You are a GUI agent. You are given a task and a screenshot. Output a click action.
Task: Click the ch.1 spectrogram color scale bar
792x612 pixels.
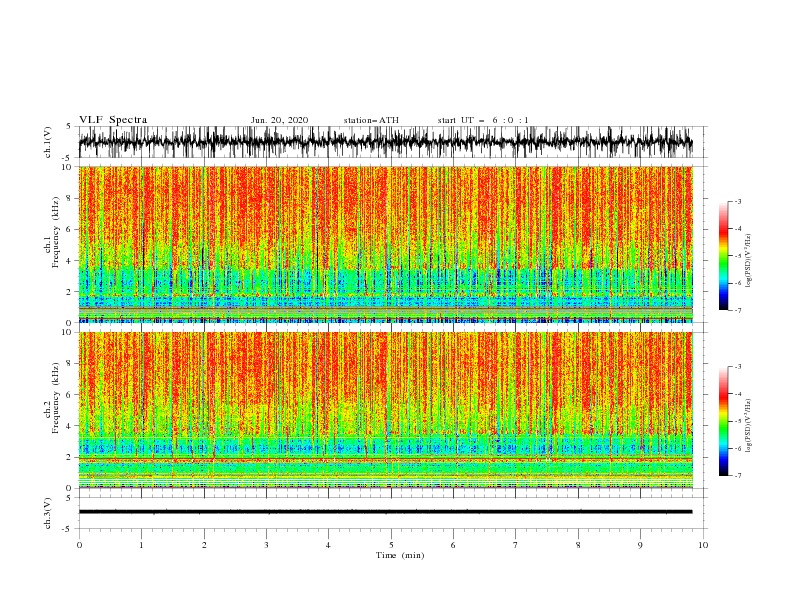pos(723,256)
